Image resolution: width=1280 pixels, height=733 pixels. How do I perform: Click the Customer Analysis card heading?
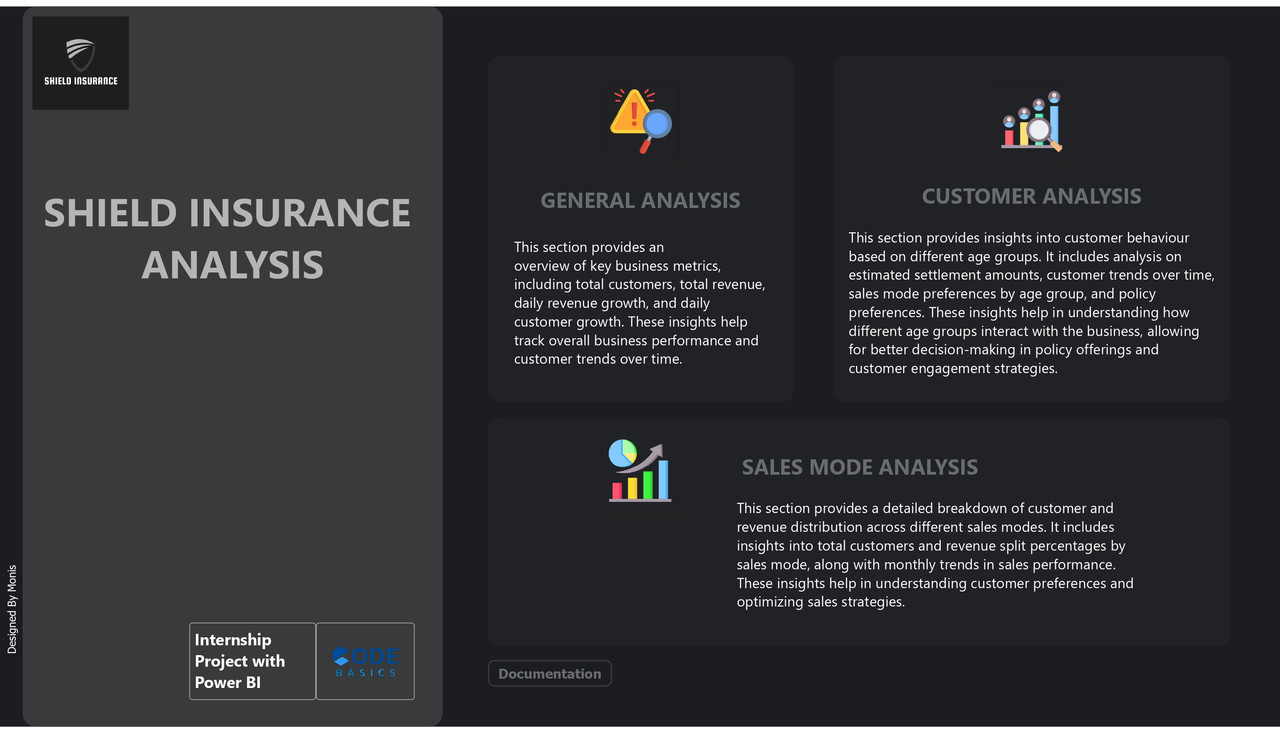click(x=1031, y=196)
